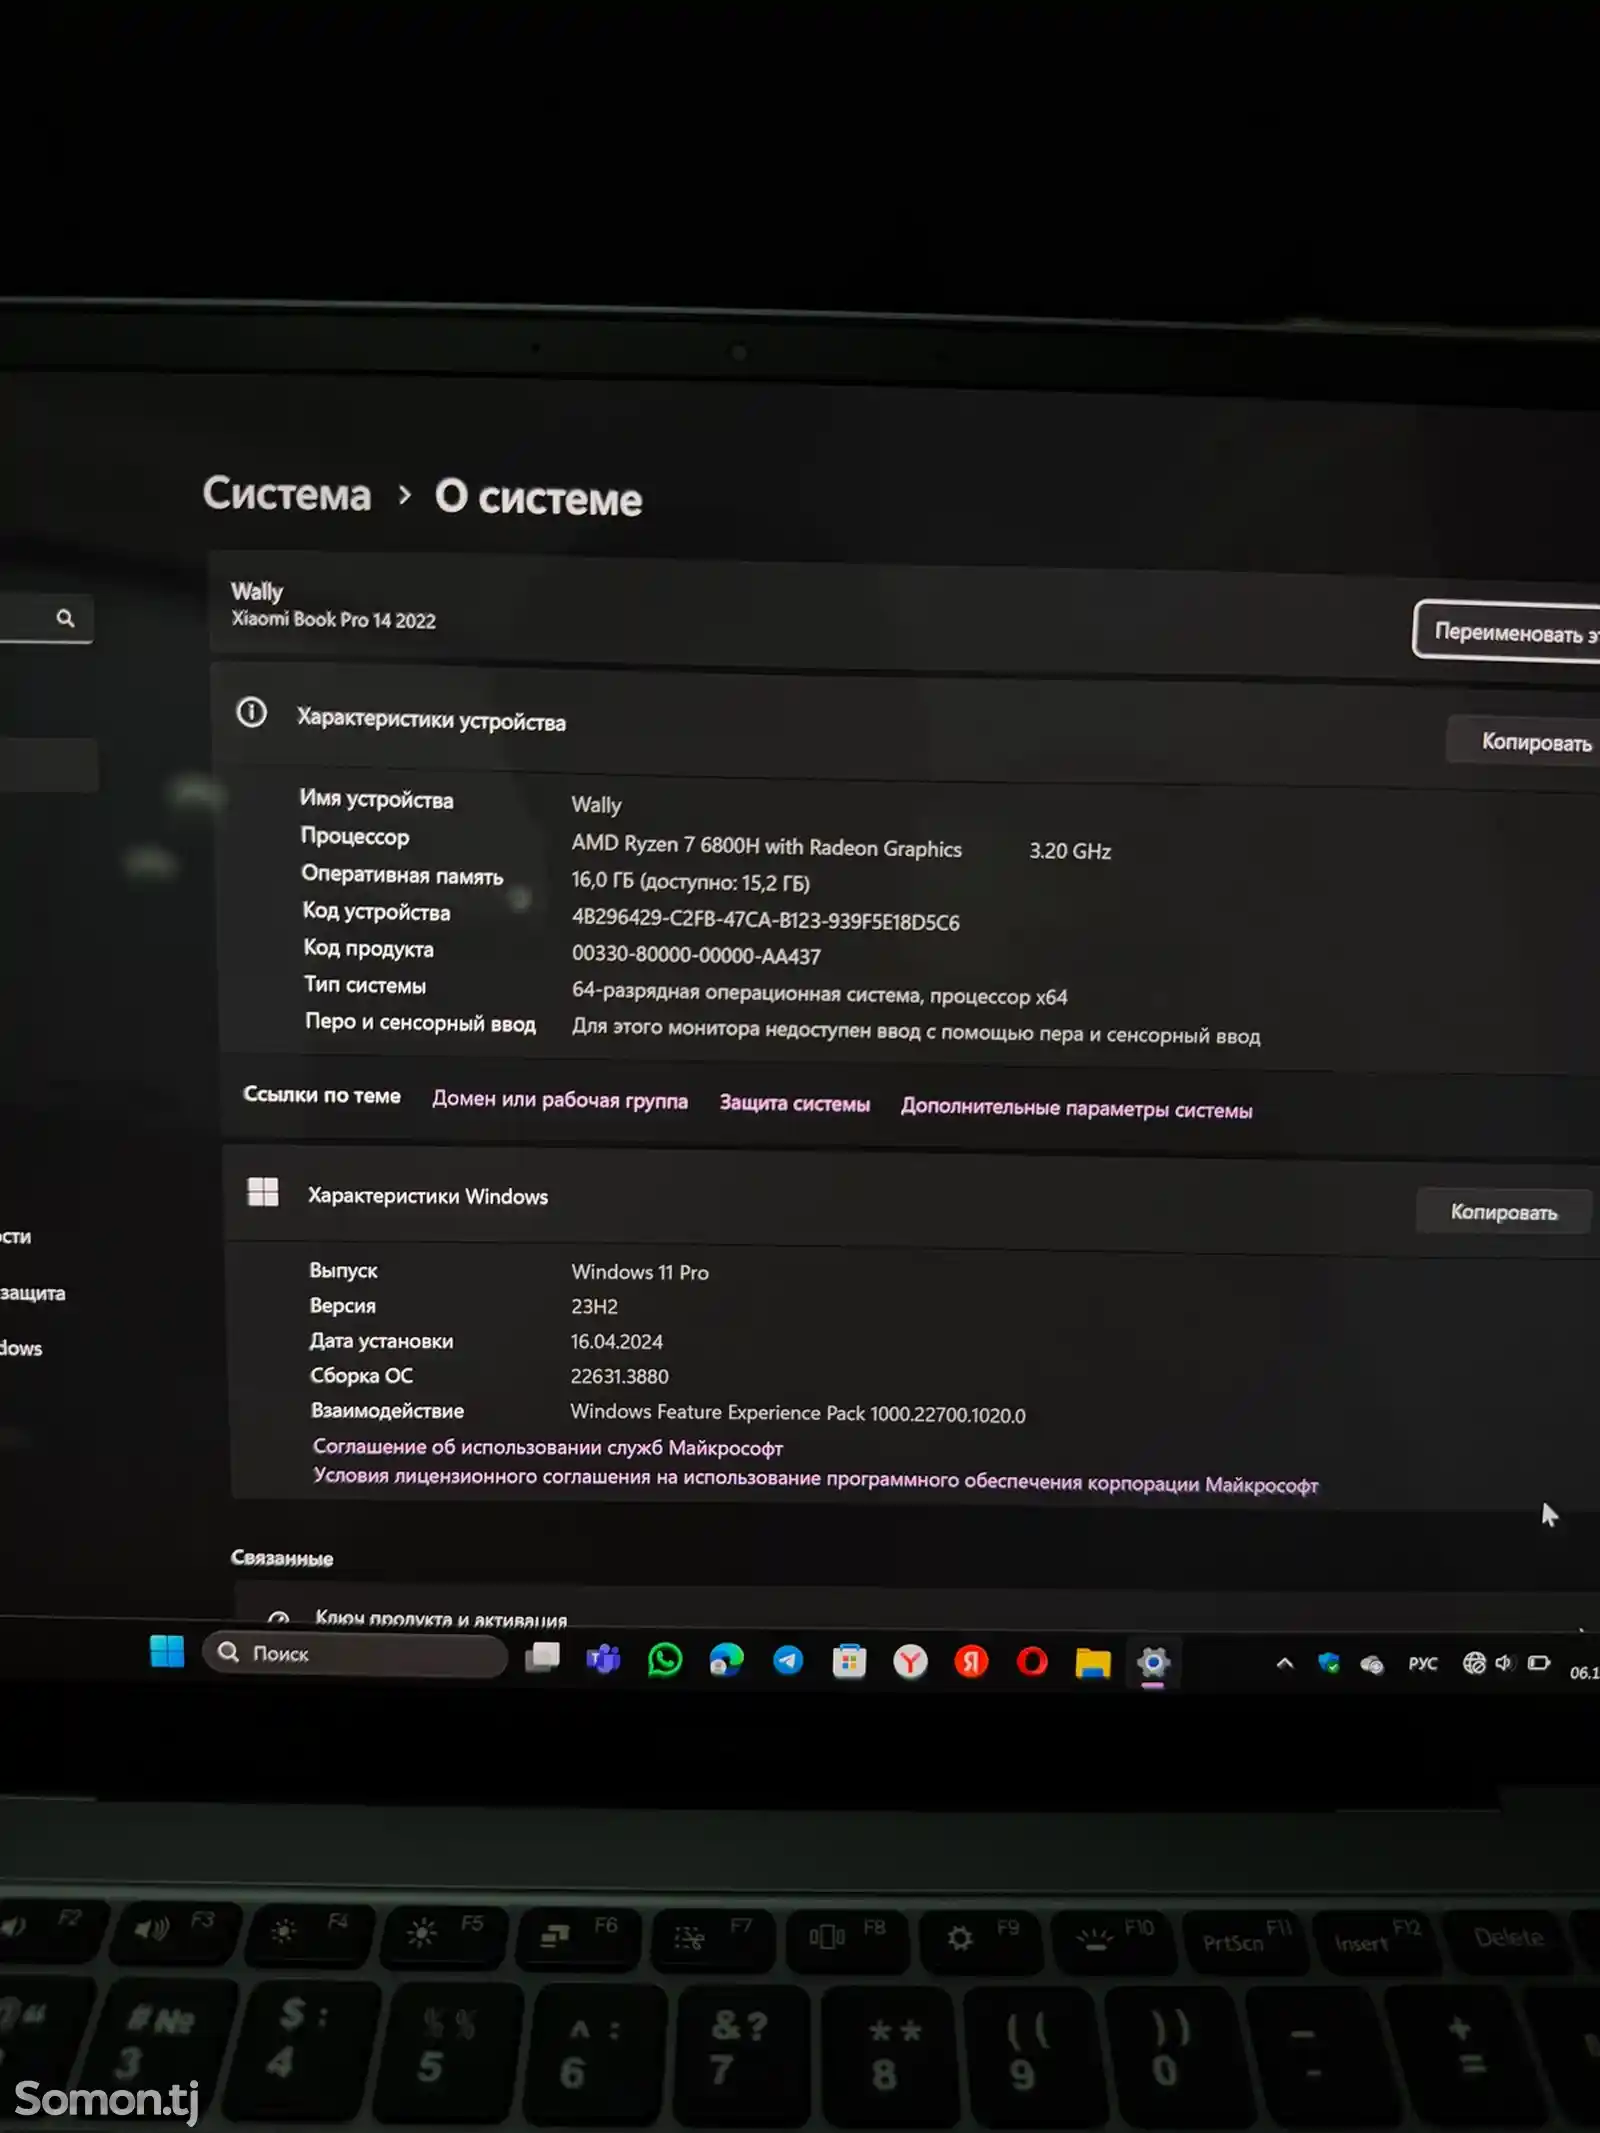1600x2133 pixels.
Task: Select OS build 22631.3880
Action: [x=620, y=1377]
